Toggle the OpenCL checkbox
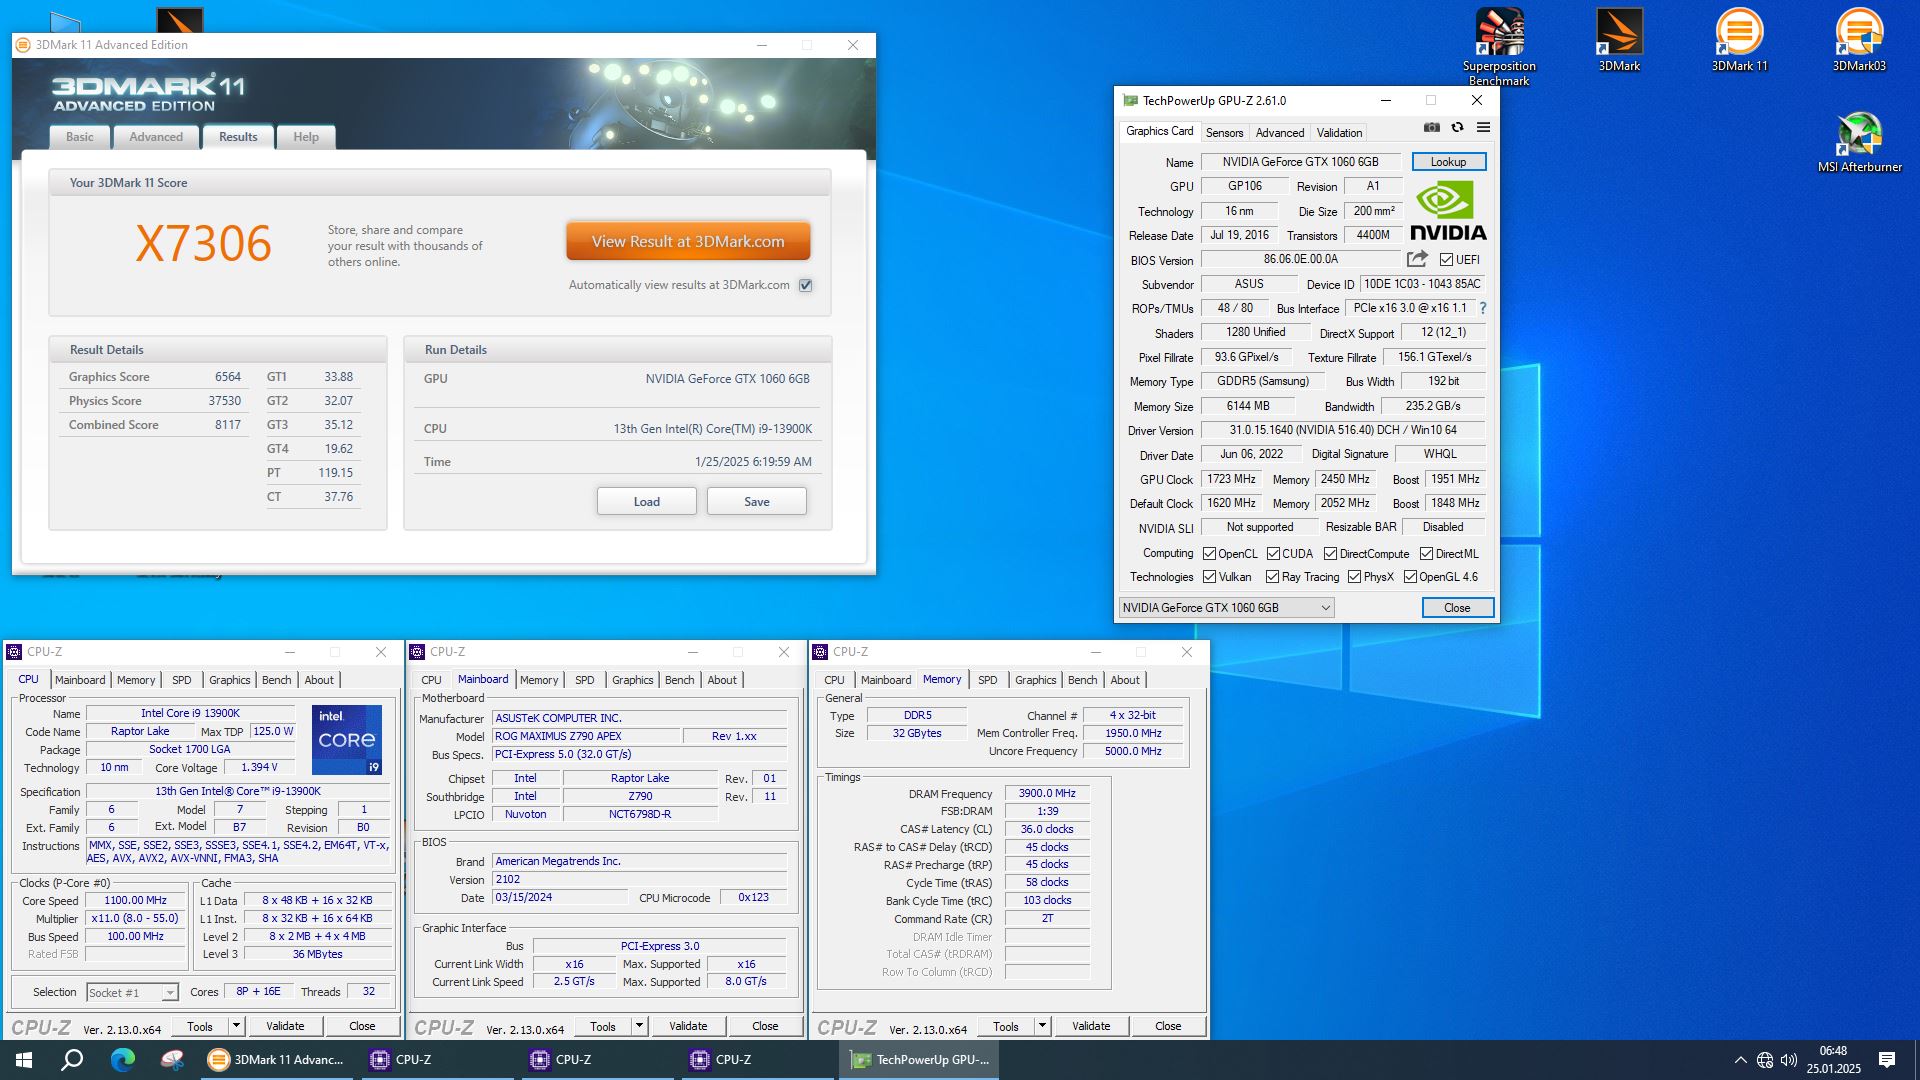1920x1080 pixels. tap(1209, 554)
